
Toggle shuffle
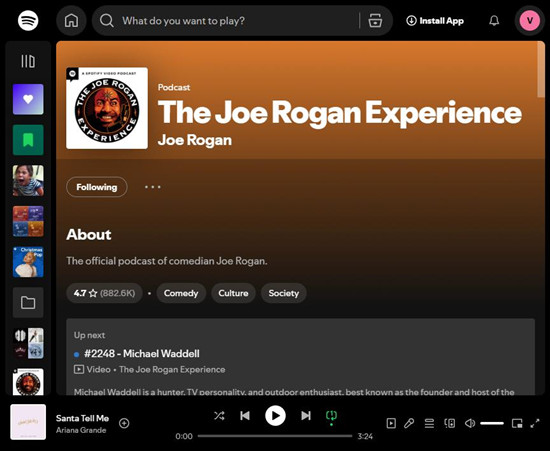[x=220, y=416]
